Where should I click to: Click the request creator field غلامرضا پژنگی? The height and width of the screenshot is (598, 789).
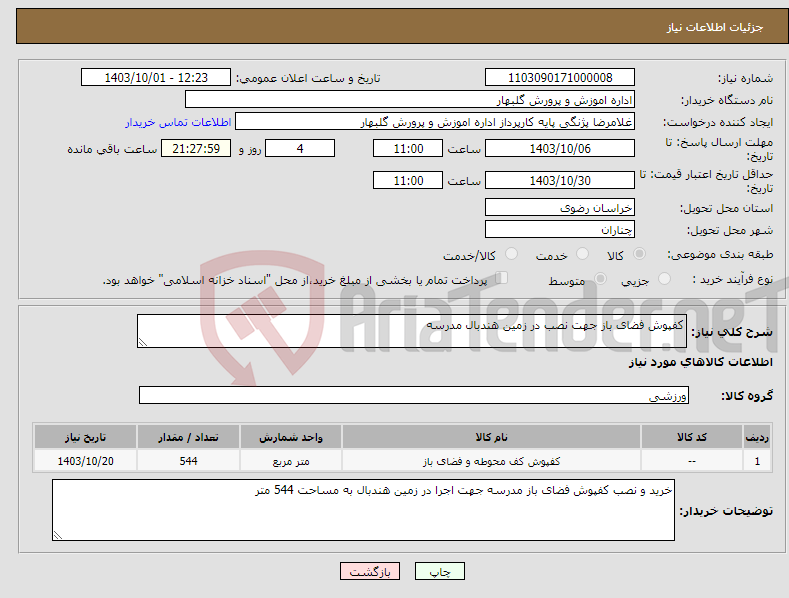pyautogui.click(x=435, y=122)
